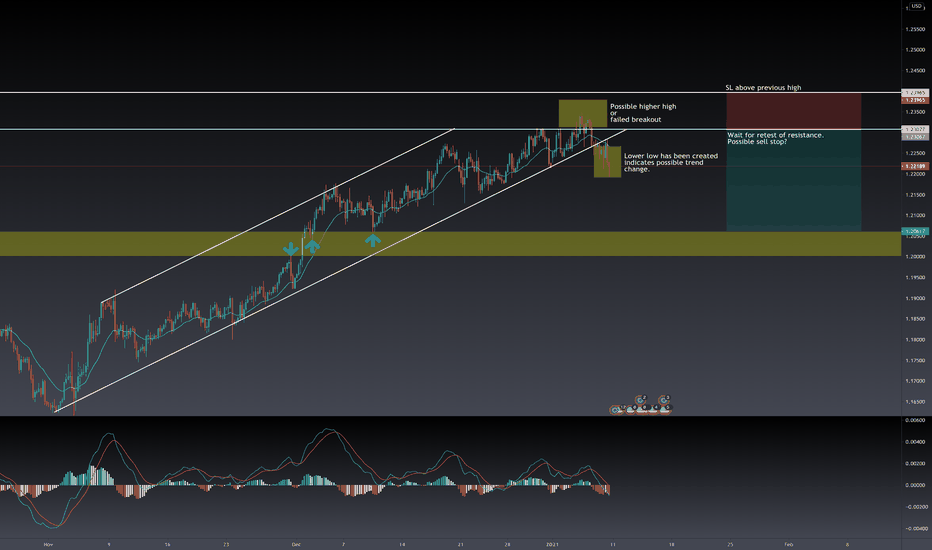Click the 1.25000 tick on price axis
The image size is (932, 550).
click(915, 49)
